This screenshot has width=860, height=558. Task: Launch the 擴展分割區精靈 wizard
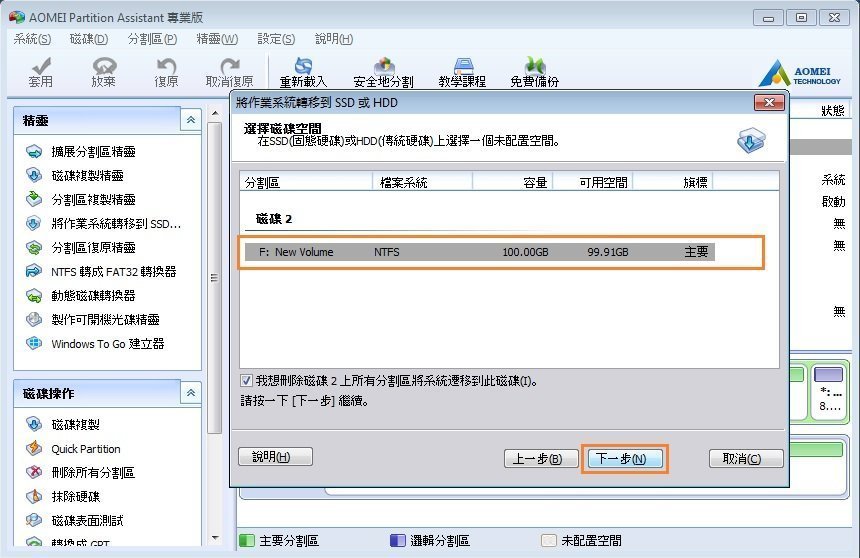(93, 151)
